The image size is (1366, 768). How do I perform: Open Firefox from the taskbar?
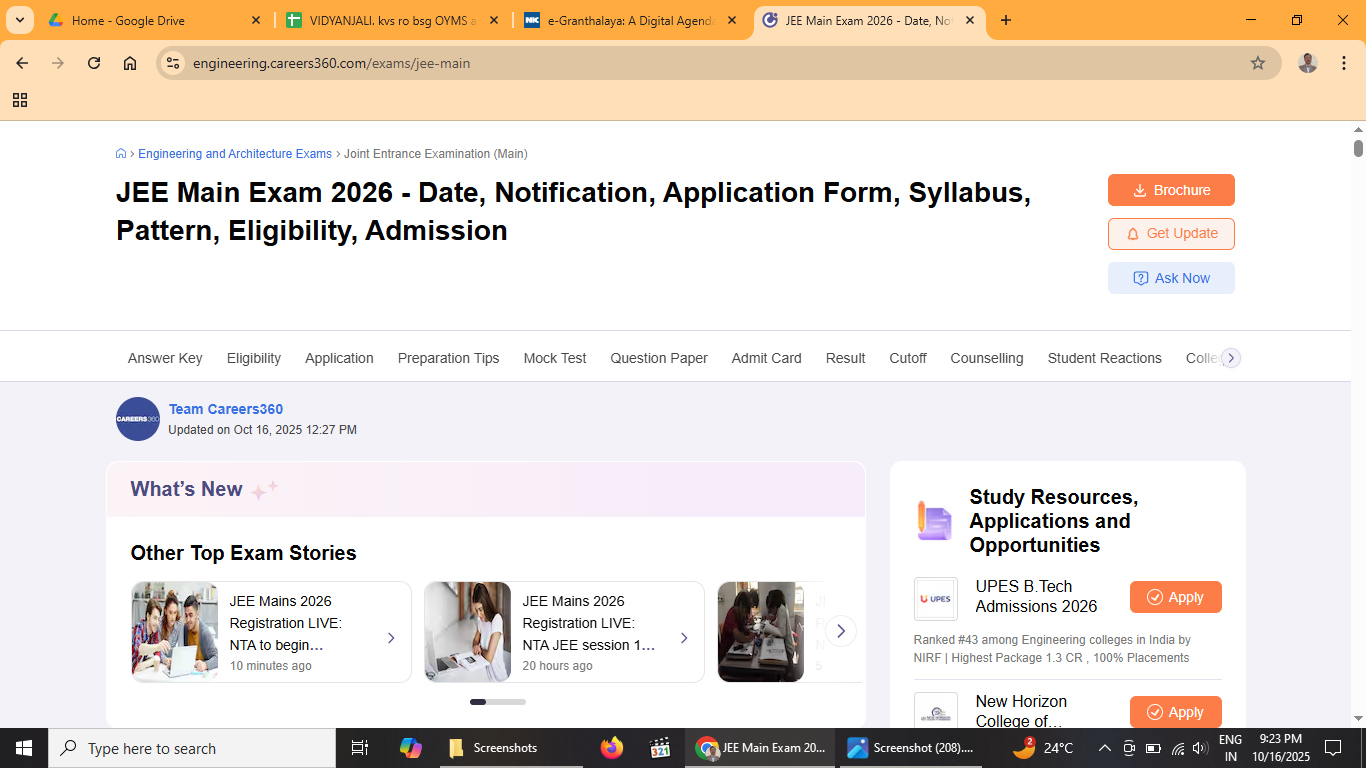point(611,748)
